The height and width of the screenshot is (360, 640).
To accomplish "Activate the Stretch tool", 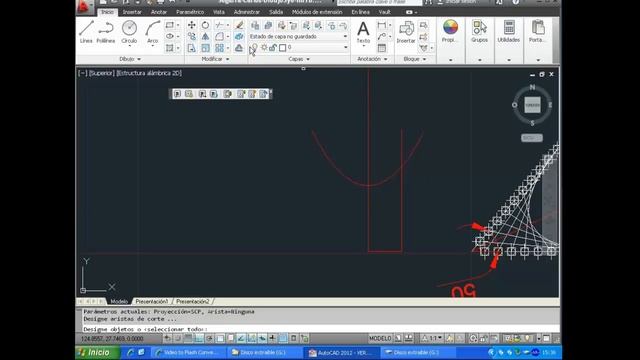I will tap(191, 48).
